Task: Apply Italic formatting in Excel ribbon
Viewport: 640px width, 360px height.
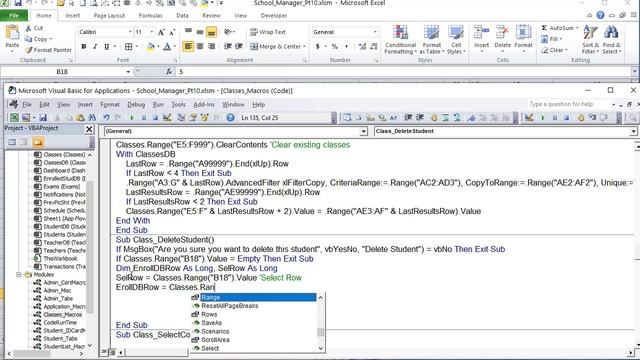Action: [95, 47]
